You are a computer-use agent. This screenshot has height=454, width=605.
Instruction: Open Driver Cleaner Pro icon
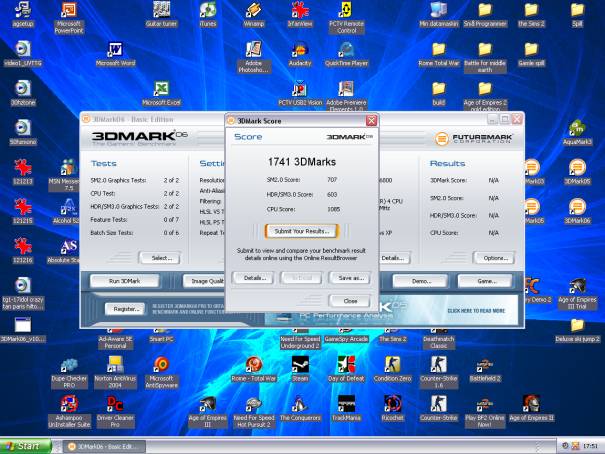pyautogui.click(x=115, y=412)
